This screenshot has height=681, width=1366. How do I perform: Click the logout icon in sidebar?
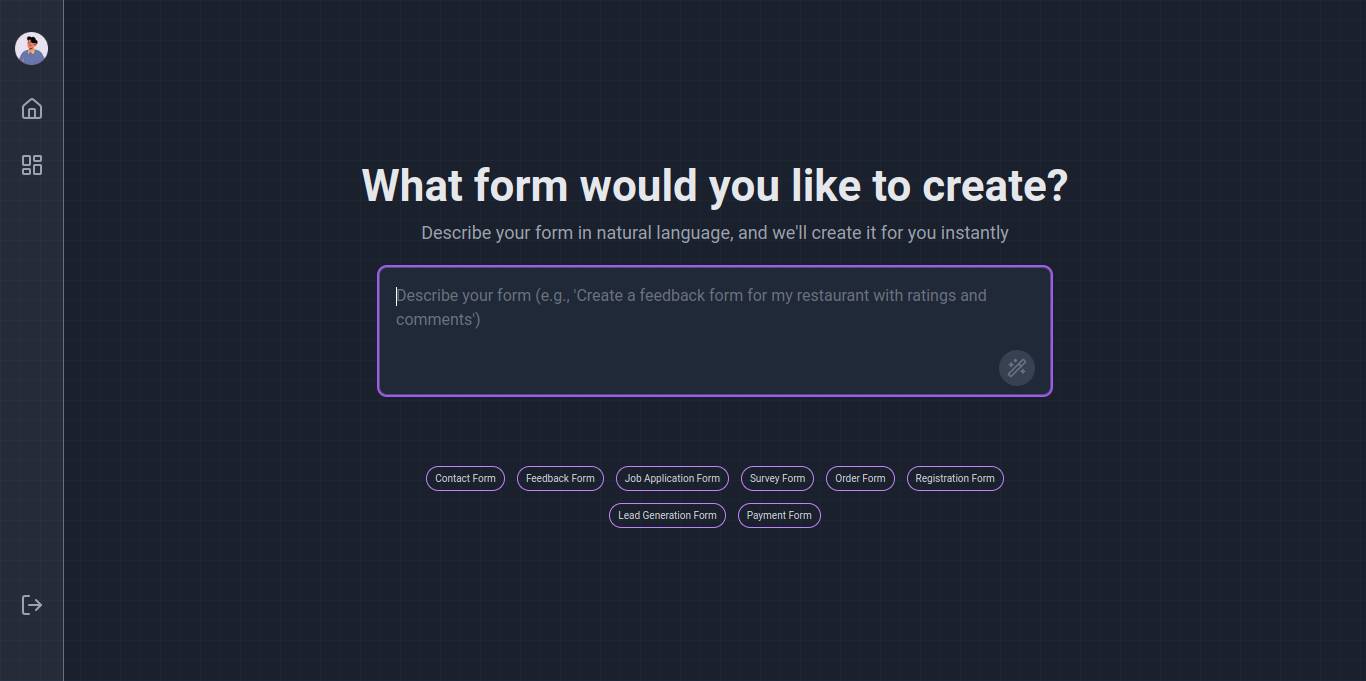pyautogui.click(x=32, y=605)
